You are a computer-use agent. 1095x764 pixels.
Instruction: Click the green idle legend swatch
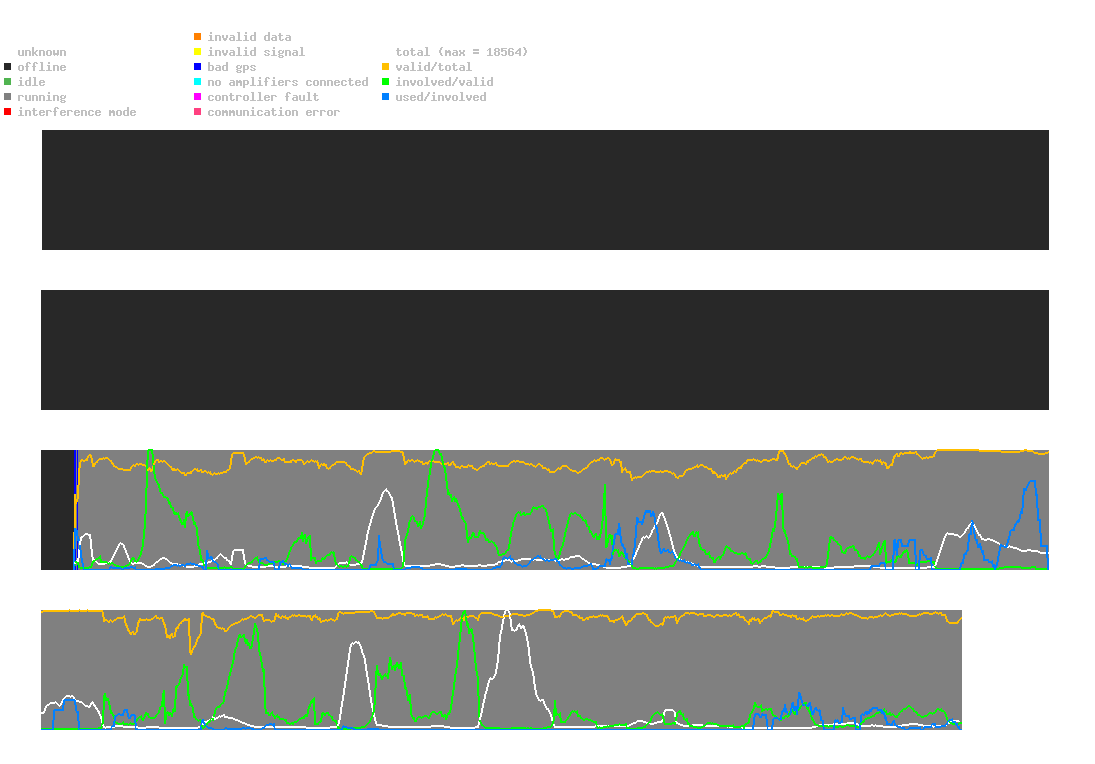click(8, 82)
